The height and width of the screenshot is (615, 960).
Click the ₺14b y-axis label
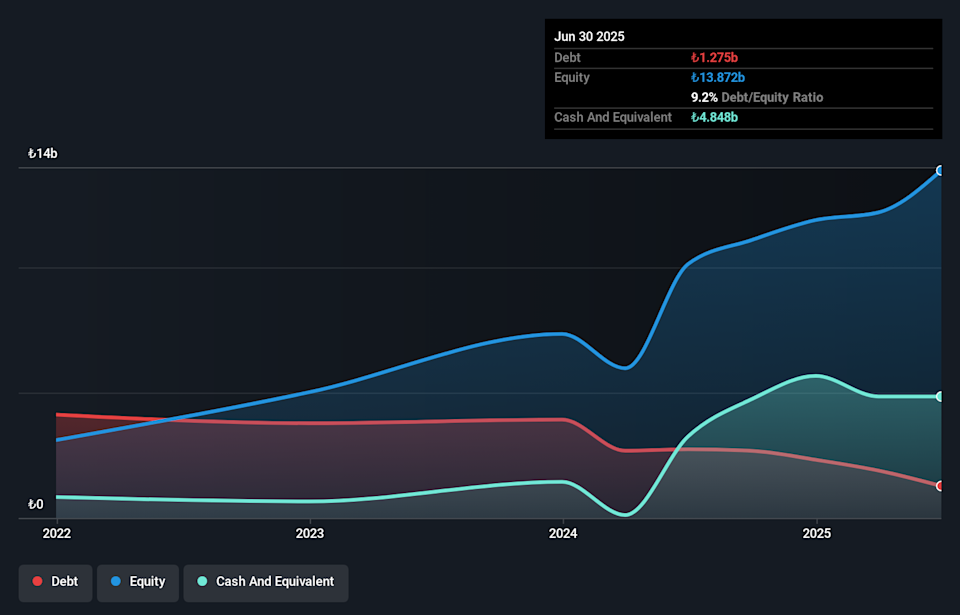(43, 154)
